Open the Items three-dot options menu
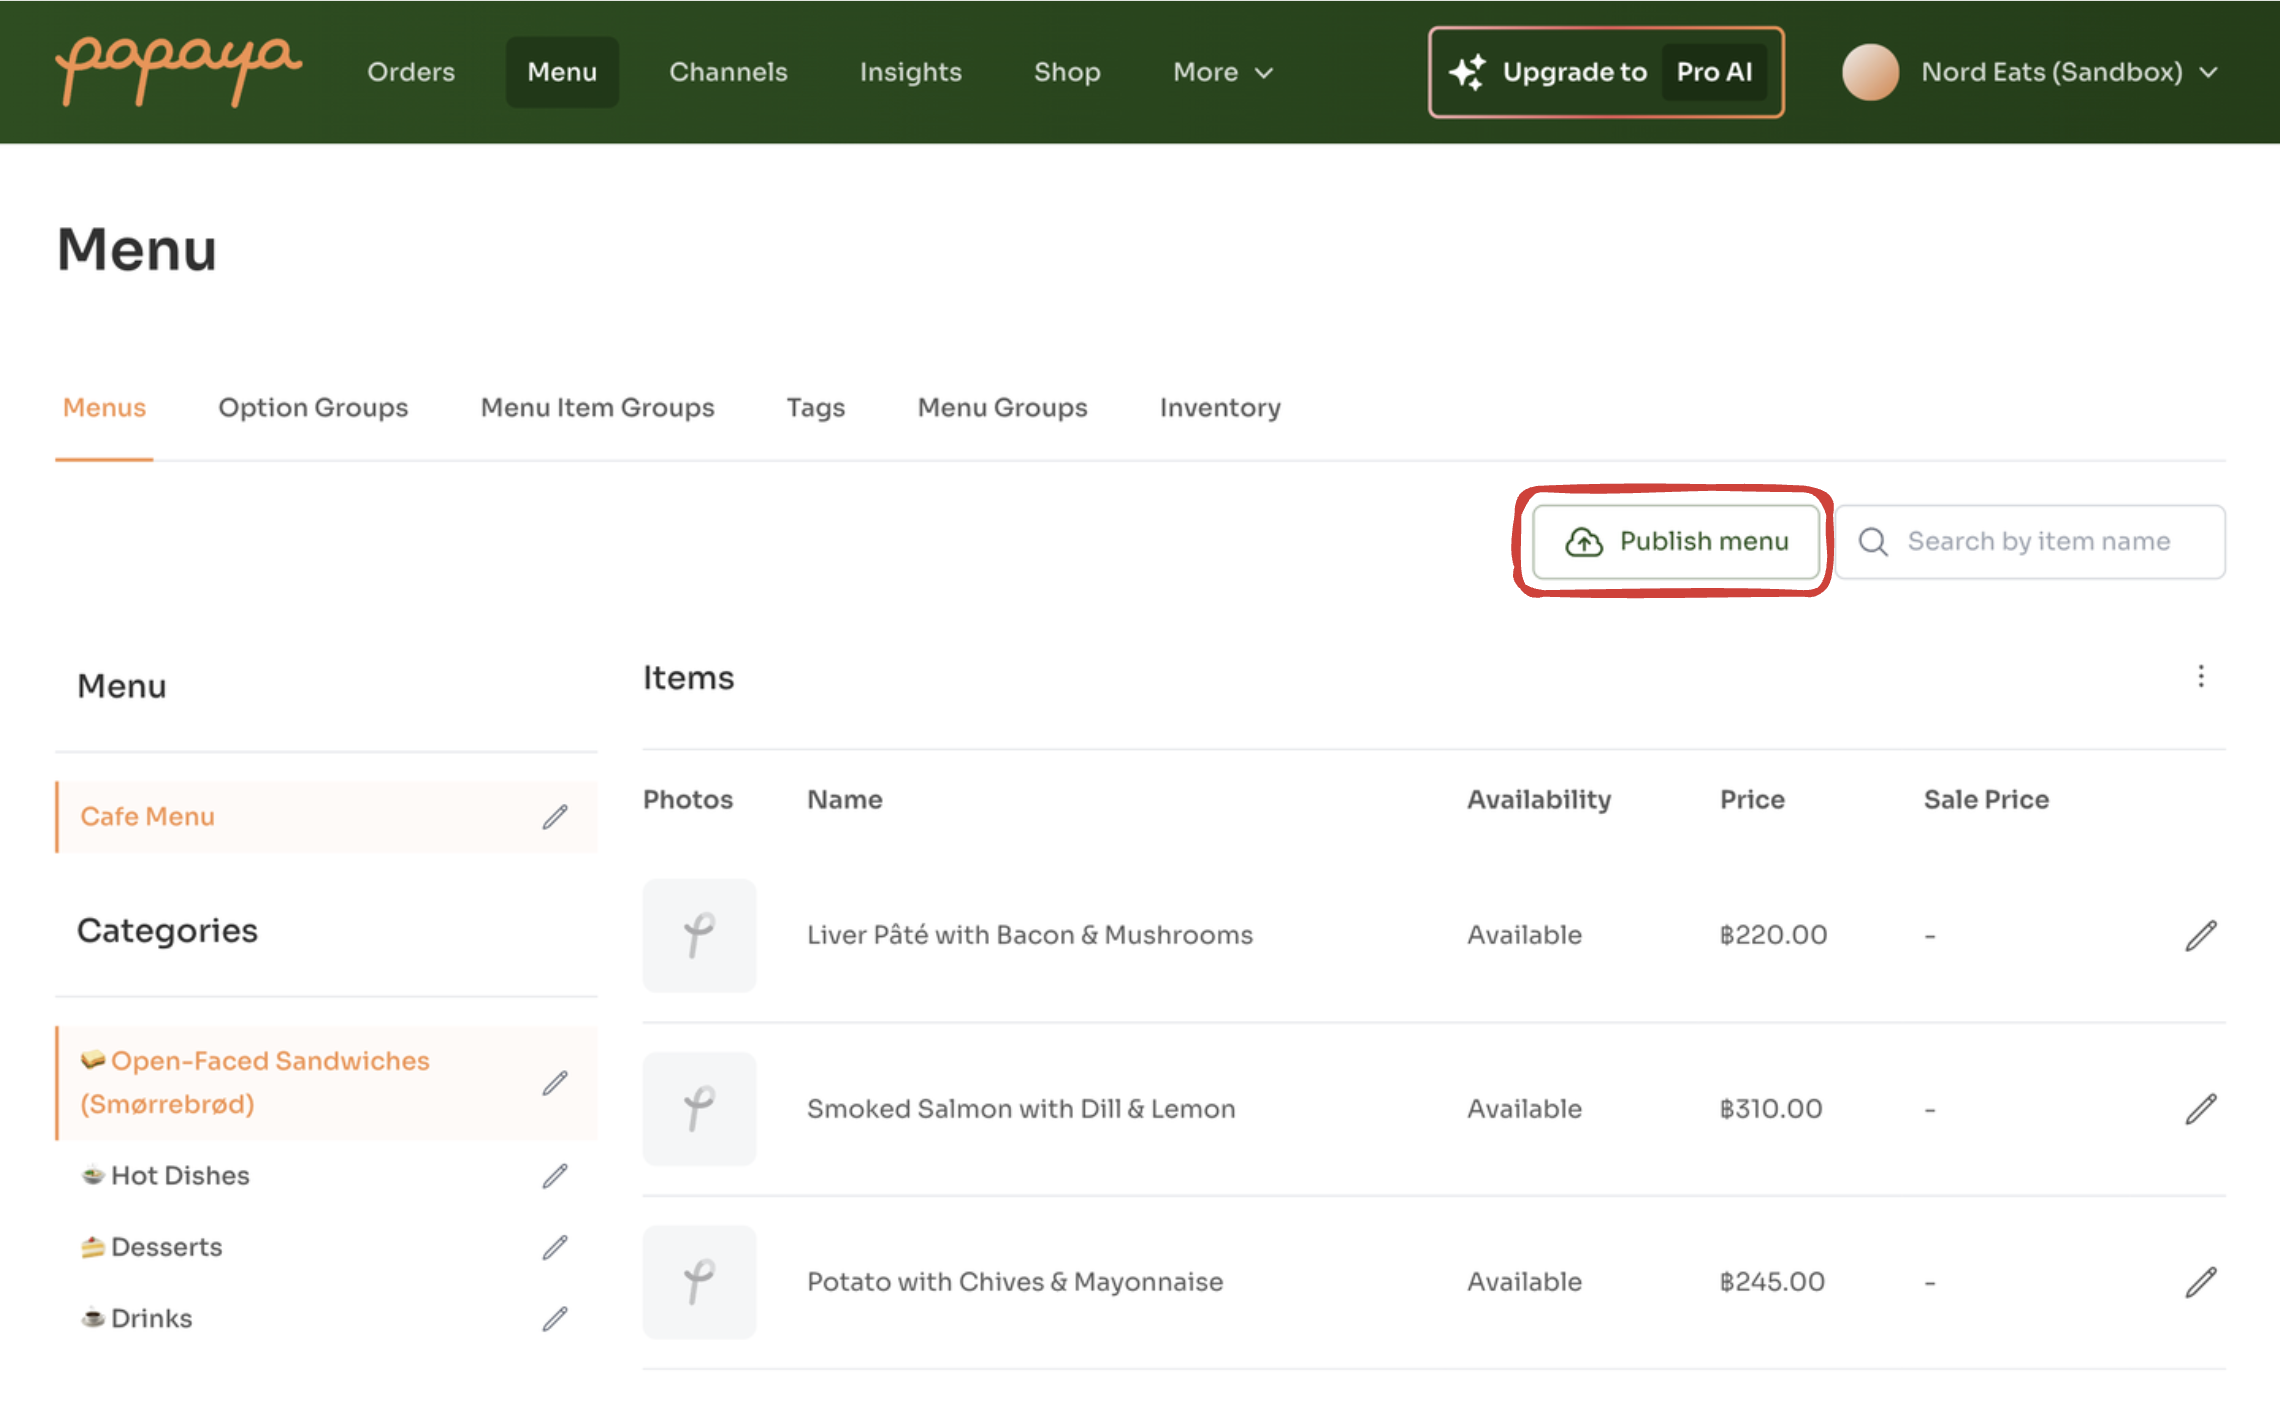Image resolution: width=2280 pixels, height=1424 pixels. (2200, 677)
